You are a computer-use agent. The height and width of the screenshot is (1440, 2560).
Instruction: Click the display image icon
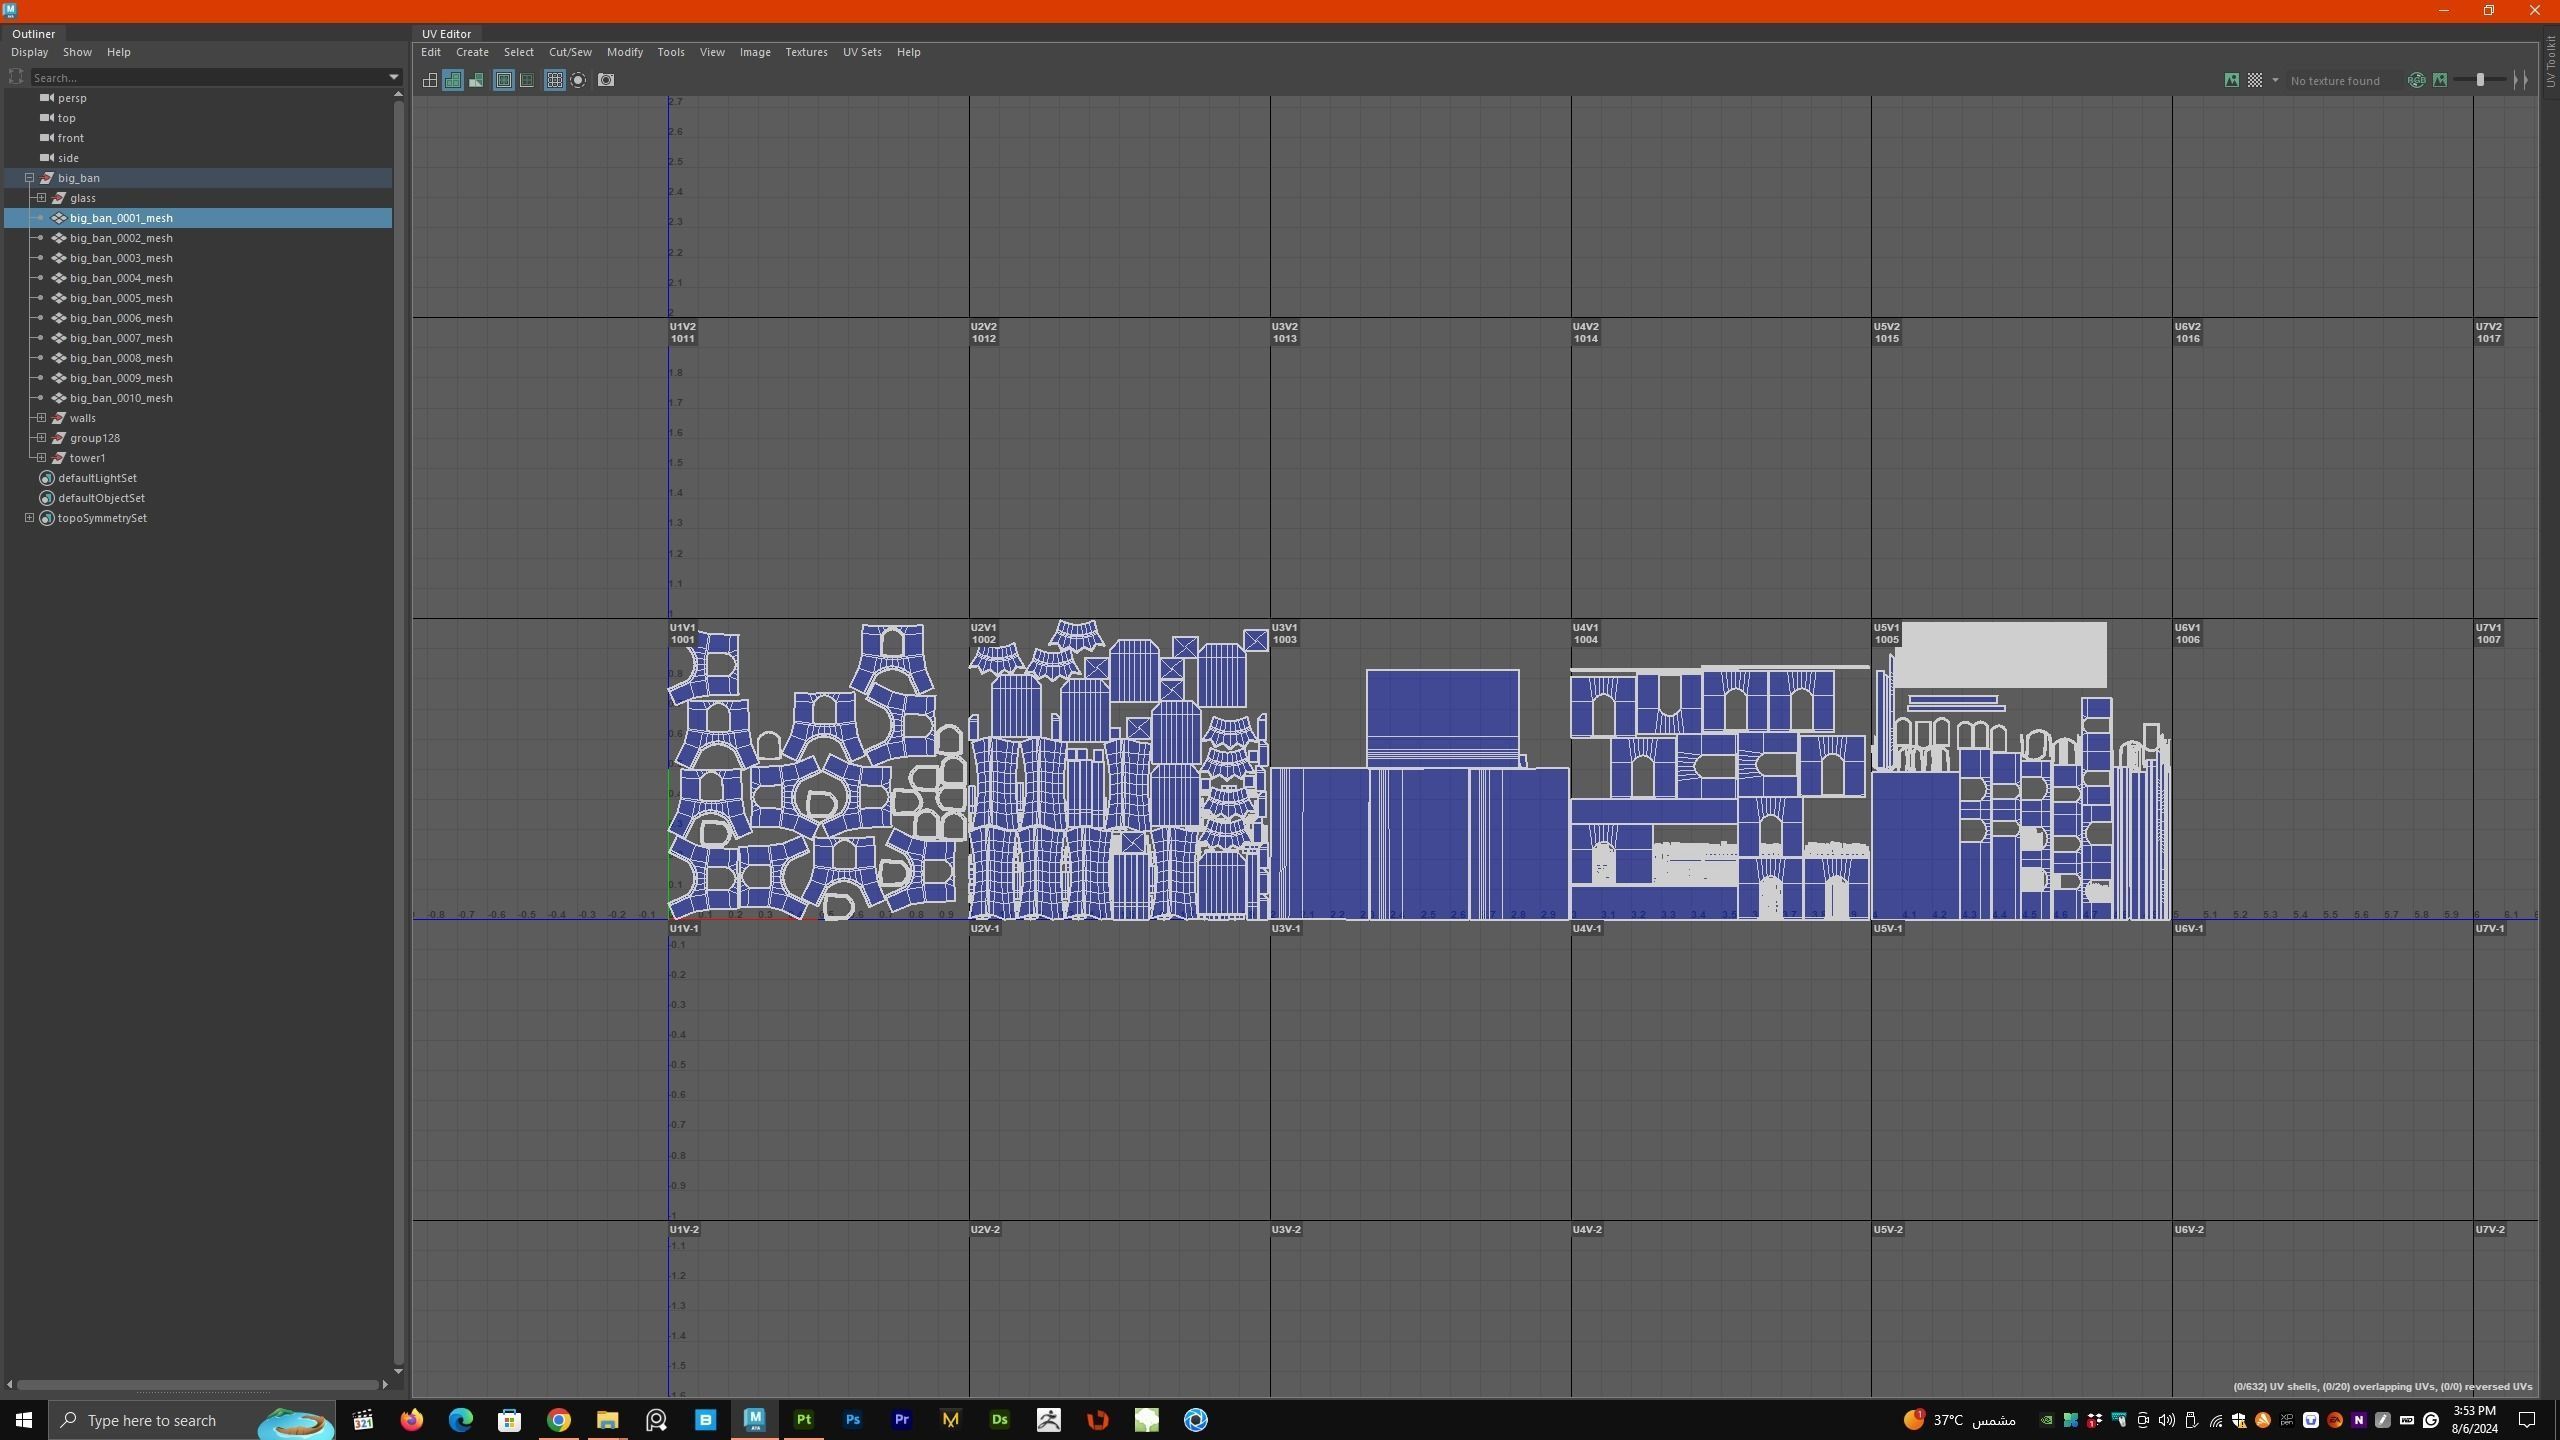click(x=2231, y=80)
